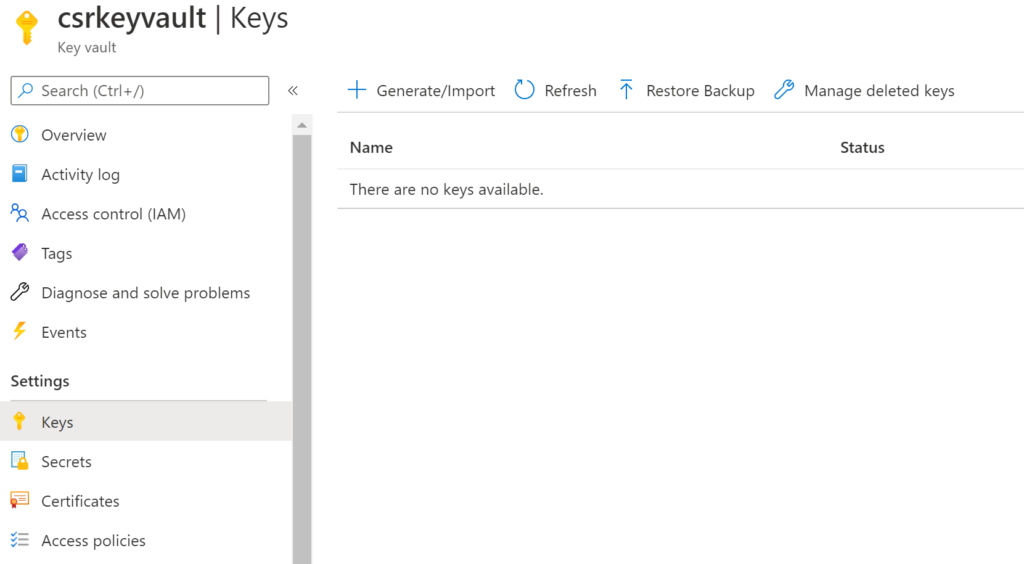Click the Events lightning bolt icon
The height and width of the screenshot is (564, 1024).
[x=20, y=332]
